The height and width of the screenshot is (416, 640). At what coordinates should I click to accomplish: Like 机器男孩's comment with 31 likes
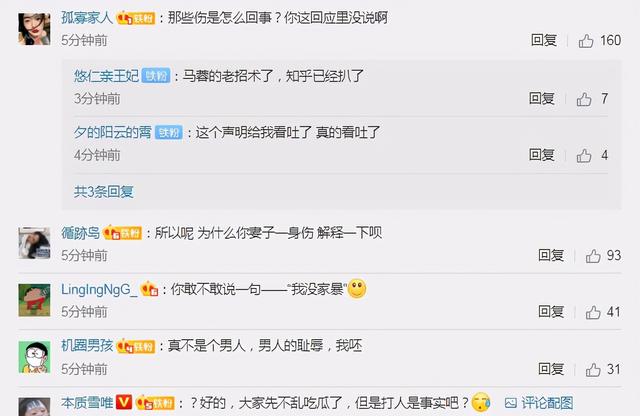[593, 369]
